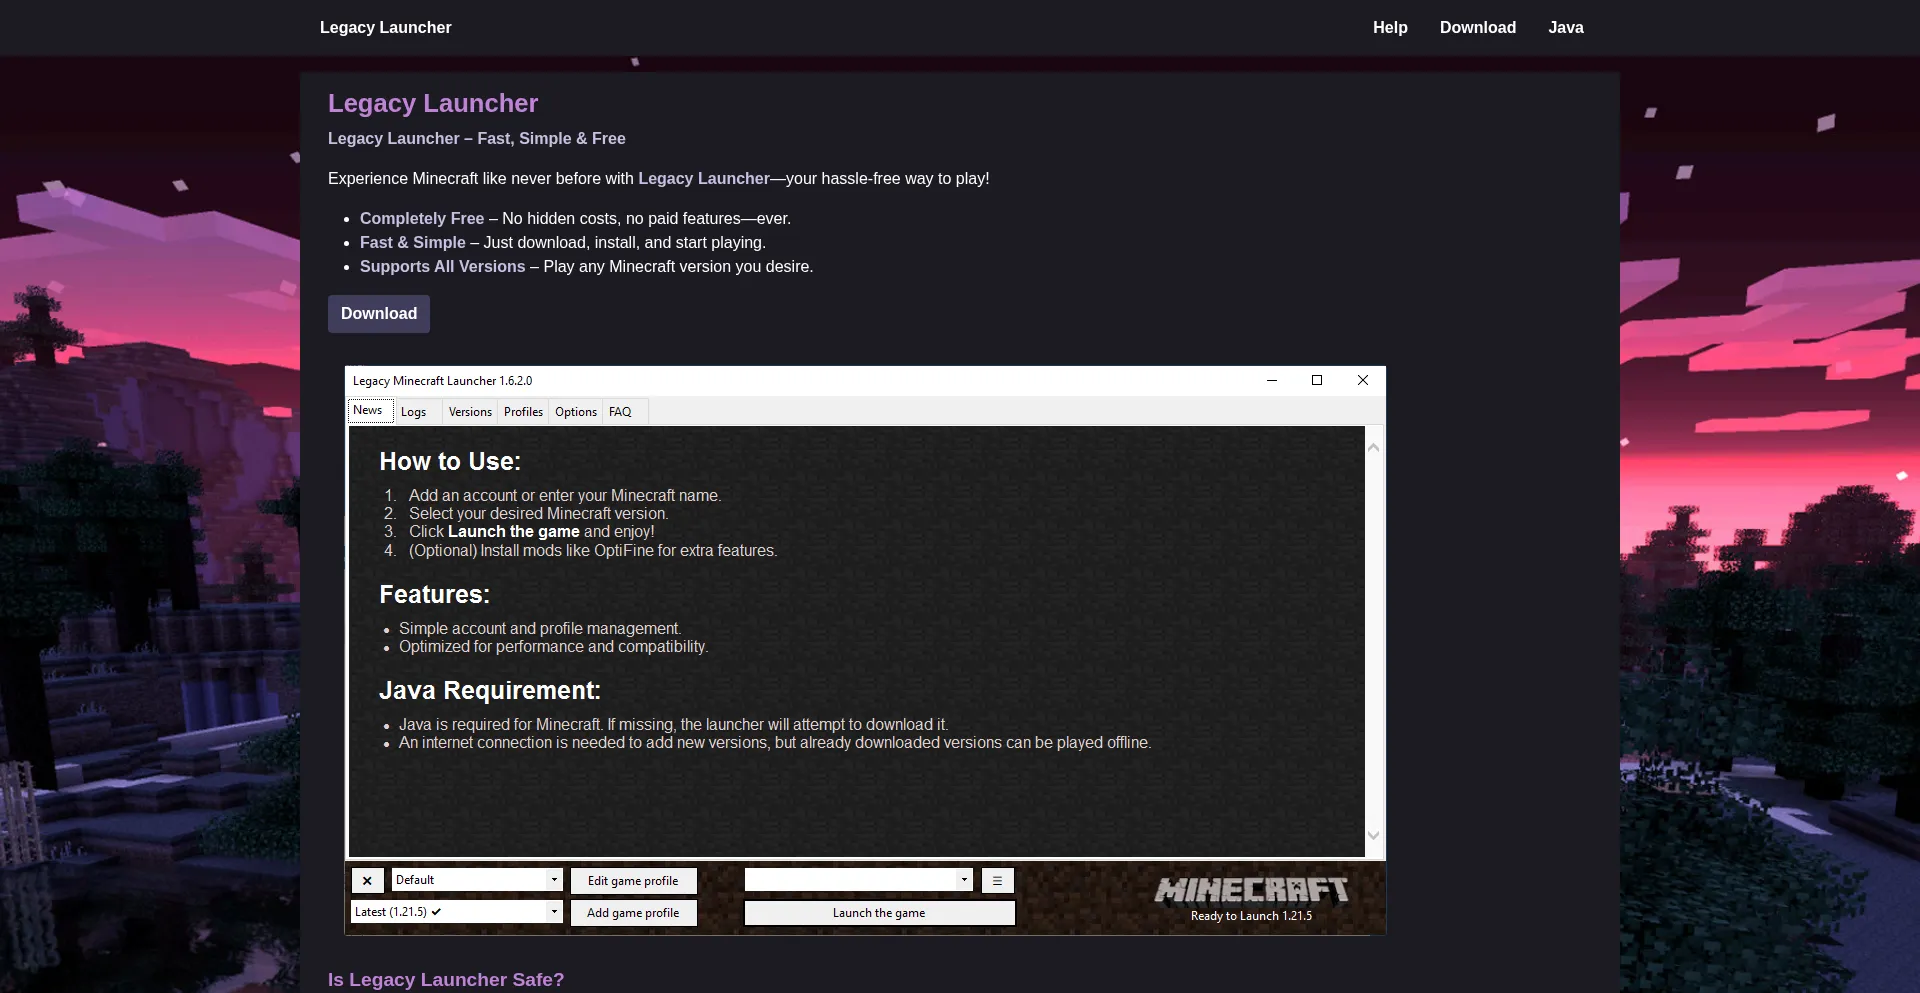Click the Launch the game button
This screenshot has height=993, width=1920.
[879, 912]
